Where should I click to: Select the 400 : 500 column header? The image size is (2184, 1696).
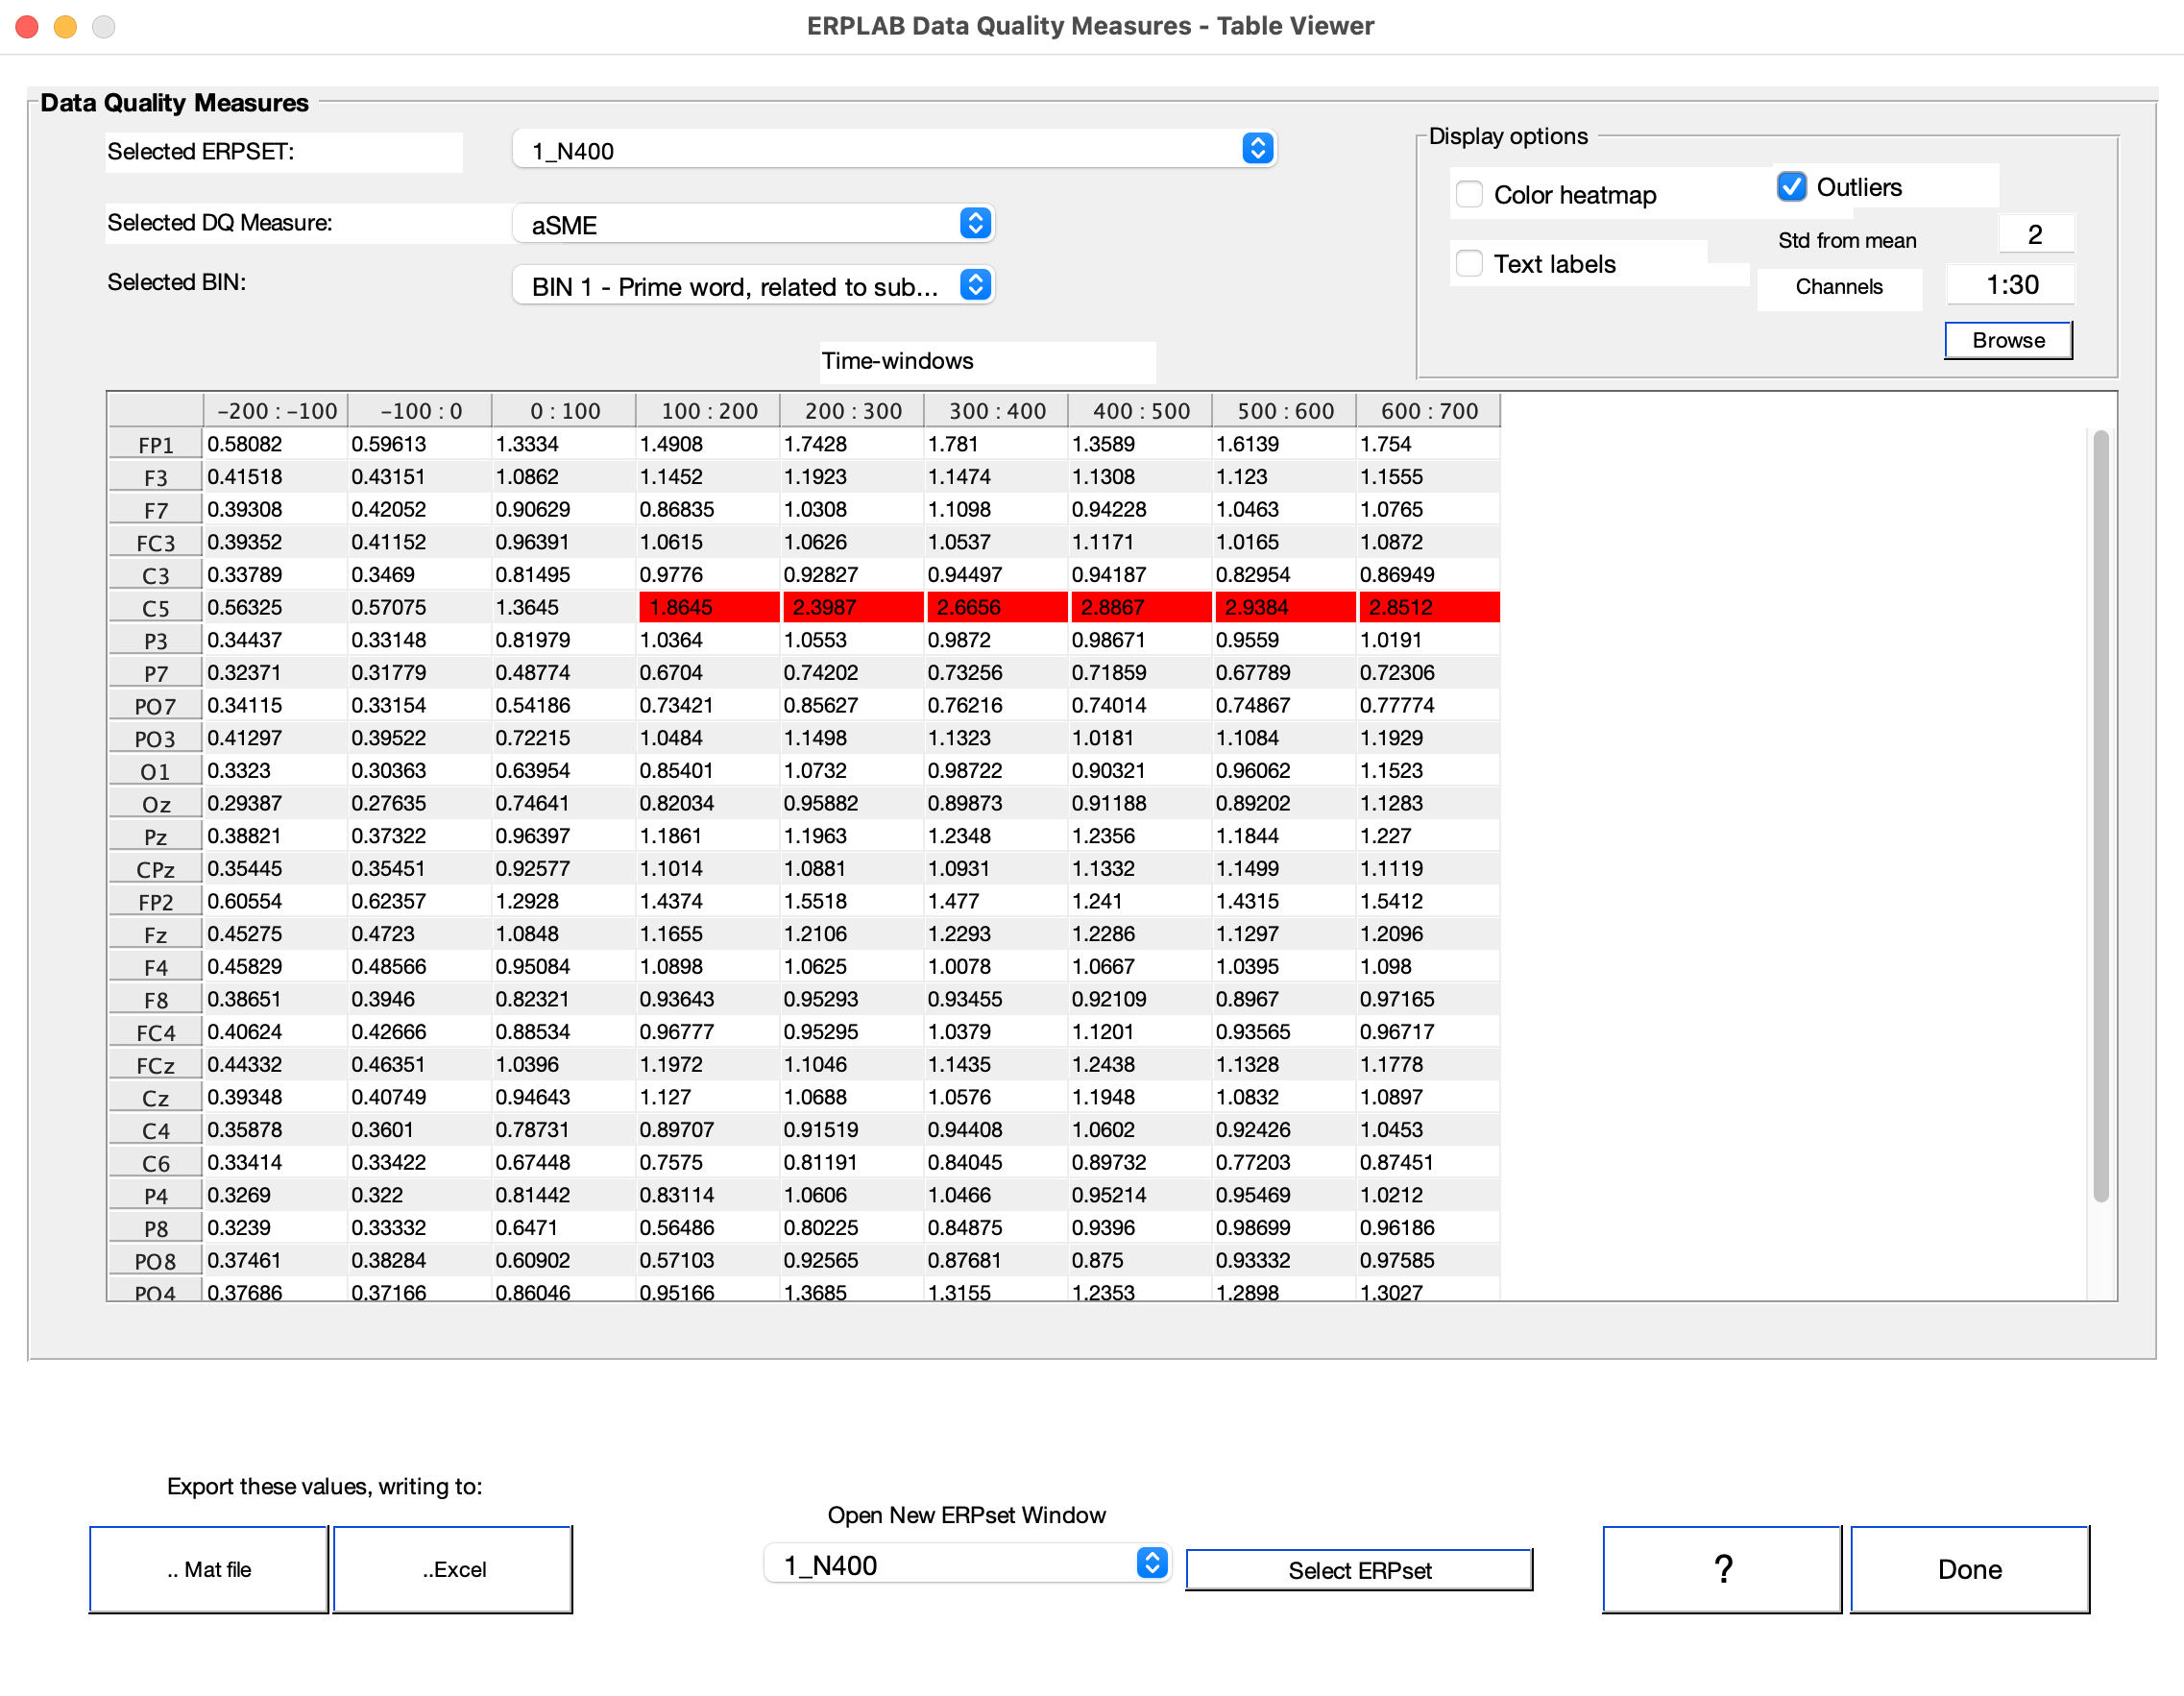click(1141, 411)
